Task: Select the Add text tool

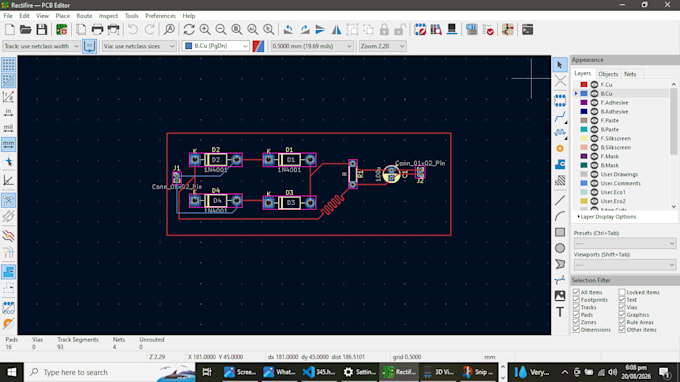Action: click(x=560, y=312)
